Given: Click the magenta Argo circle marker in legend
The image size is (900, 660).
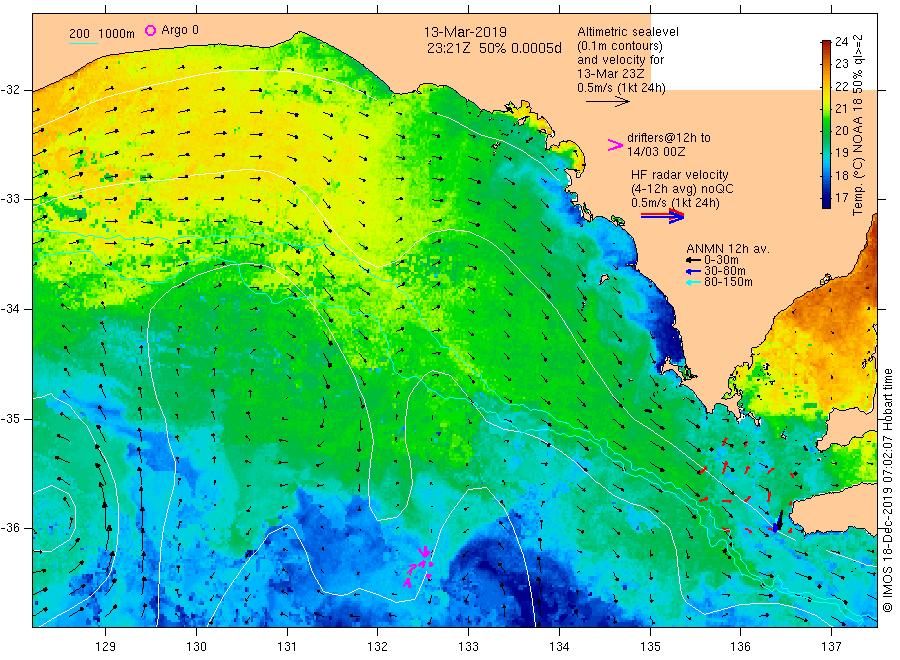Looking at the screenshot, I should pyautogui.click(x=150, y=30).
